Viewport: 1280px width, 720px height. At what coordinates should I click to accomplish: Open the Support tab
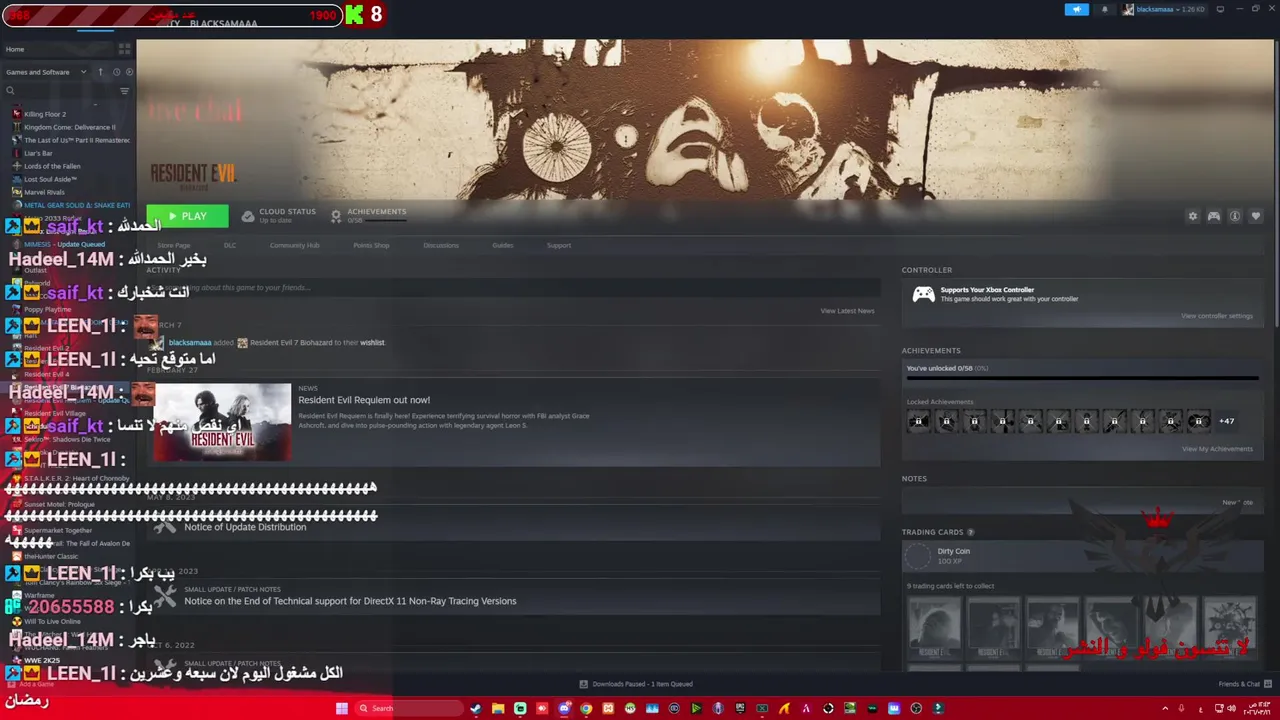[559, 245]
